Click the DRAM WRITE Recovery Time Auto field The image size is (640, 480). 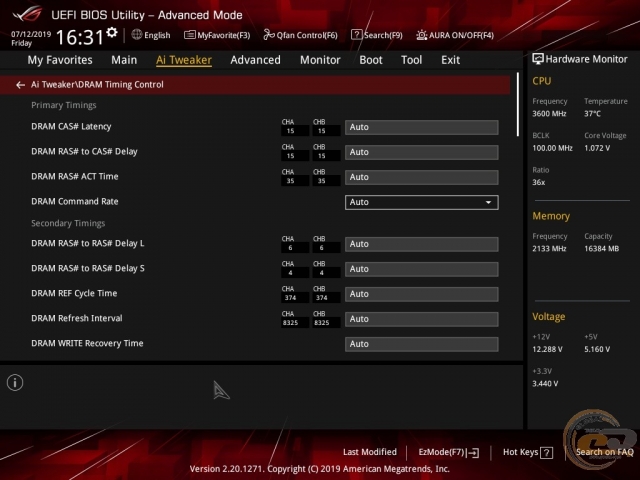coord(422,344)
